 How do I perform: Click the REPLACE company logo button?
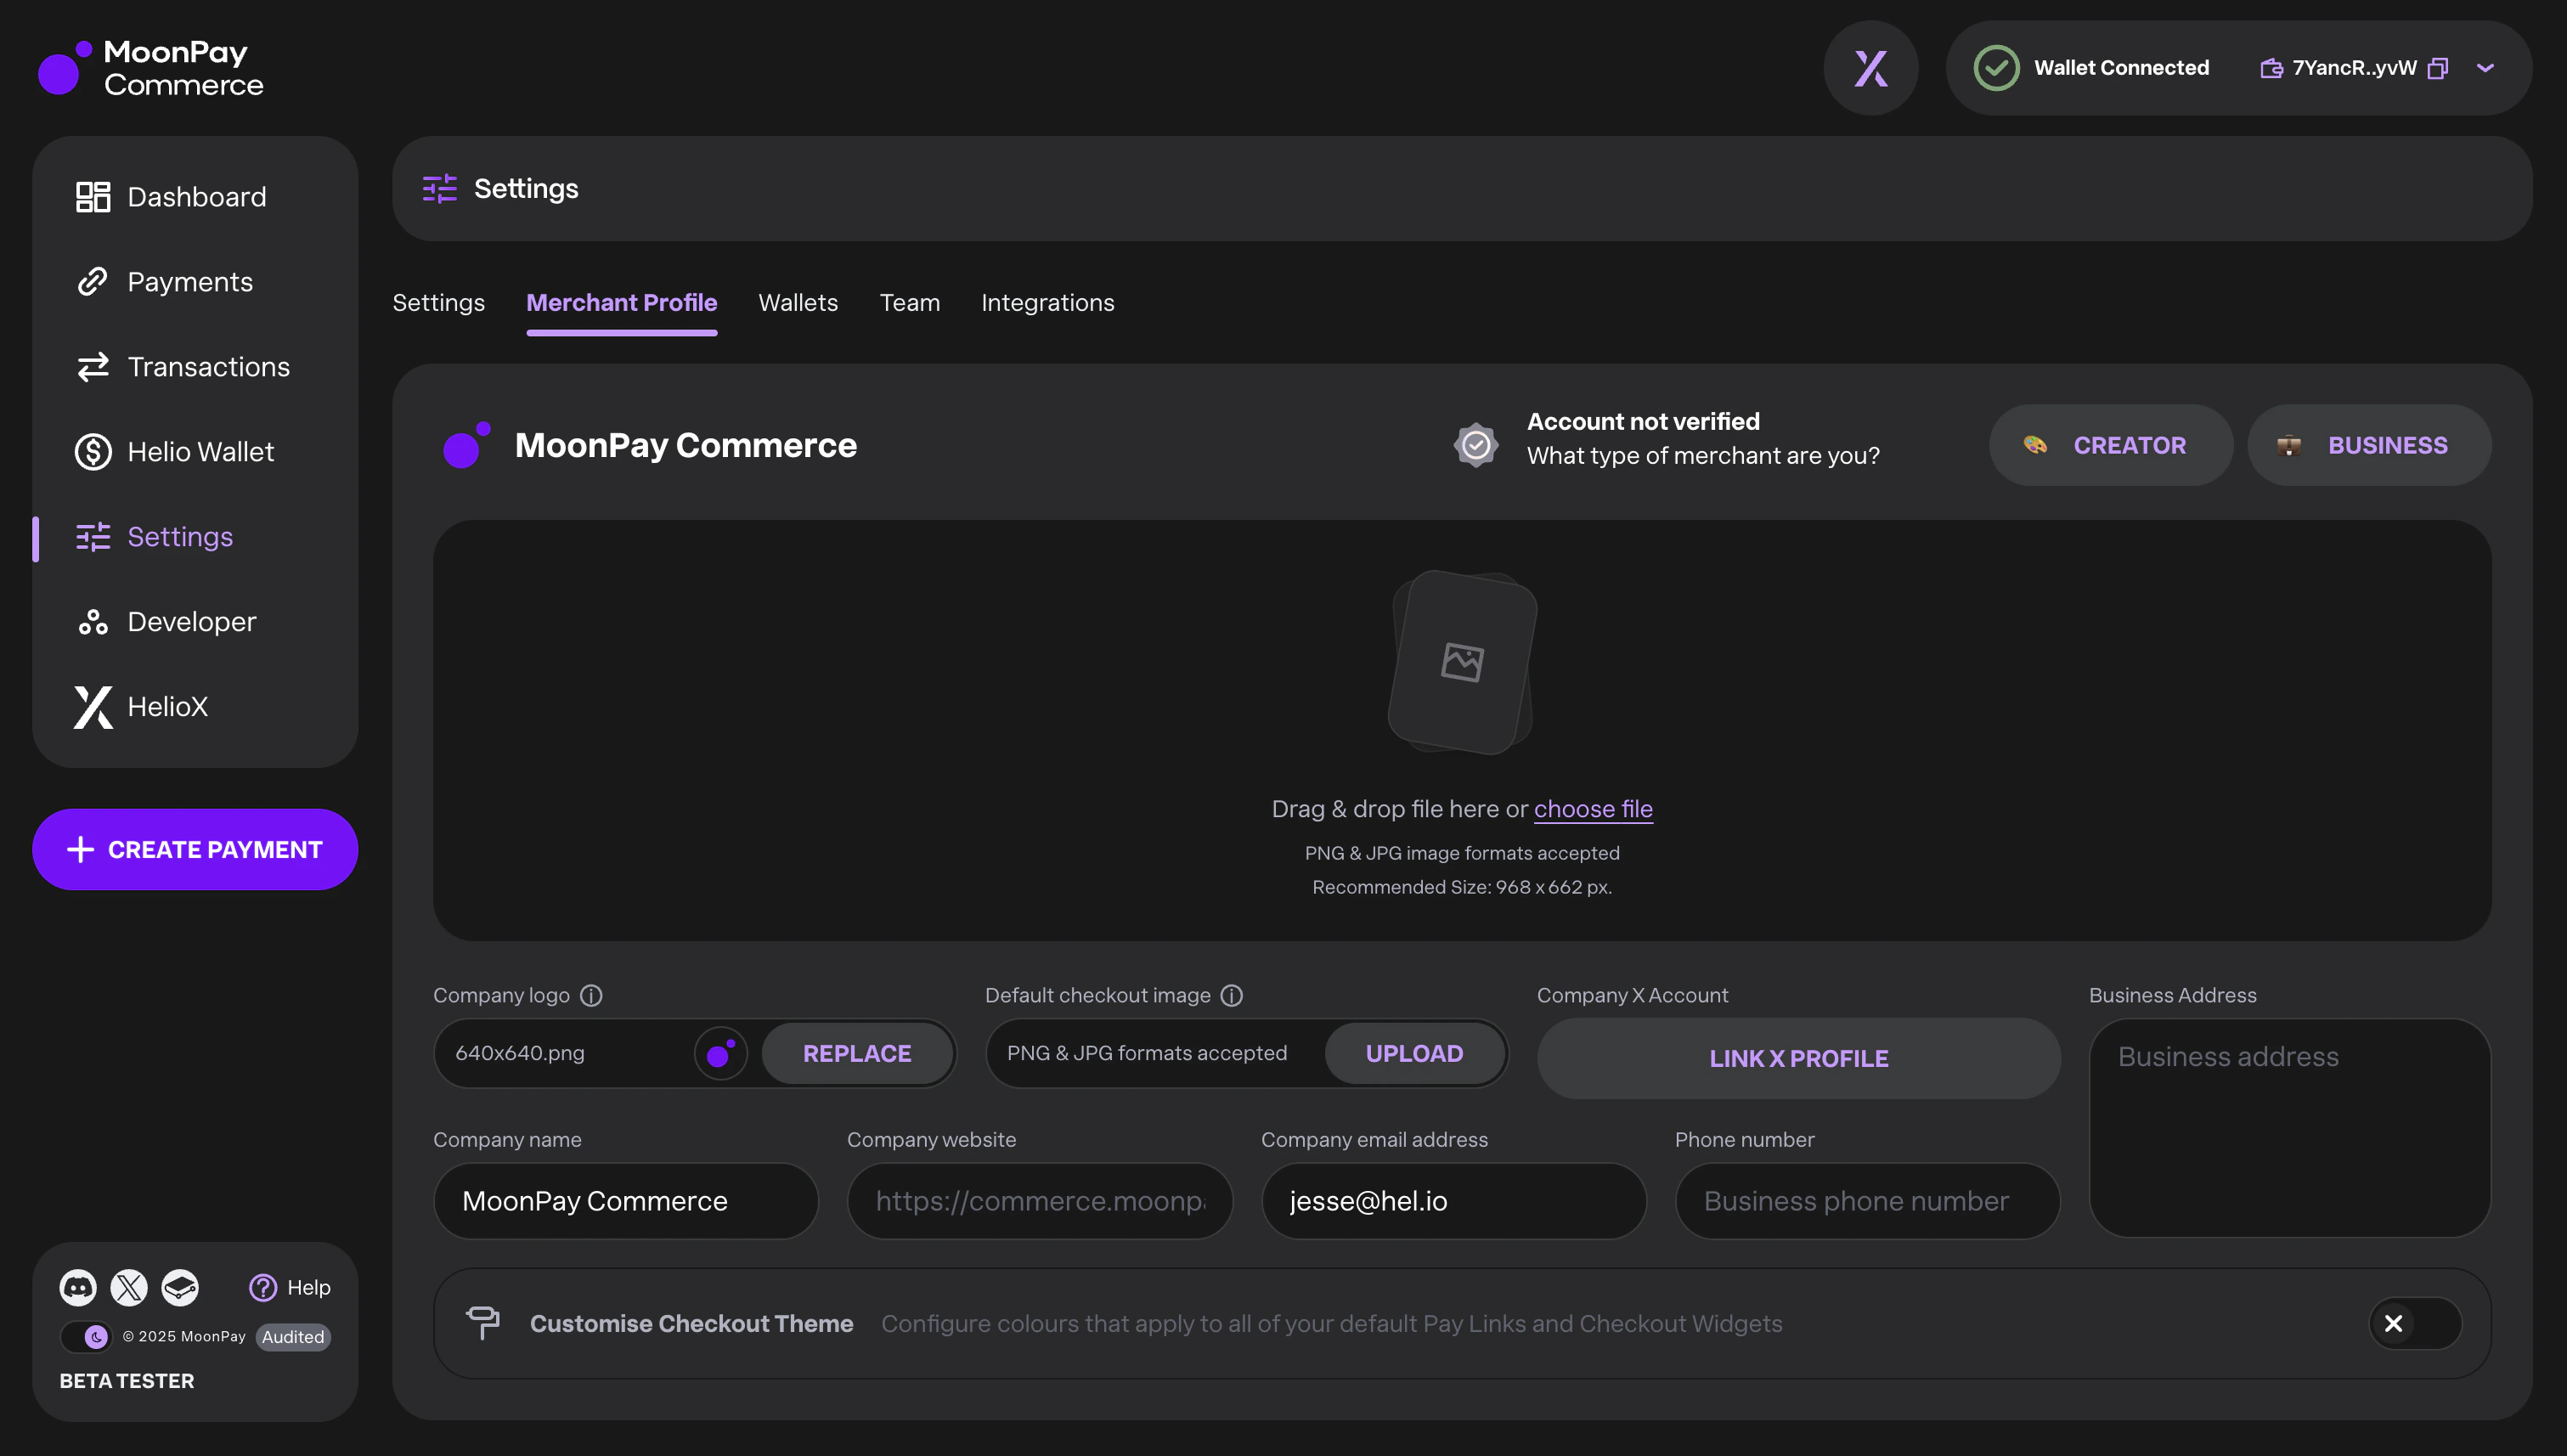point(856,1053)
